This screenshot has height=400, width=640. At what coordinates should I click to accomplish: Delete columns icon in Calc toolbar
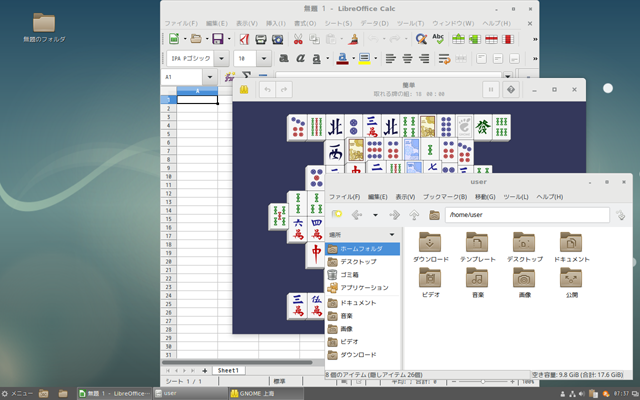pos(508,39)
